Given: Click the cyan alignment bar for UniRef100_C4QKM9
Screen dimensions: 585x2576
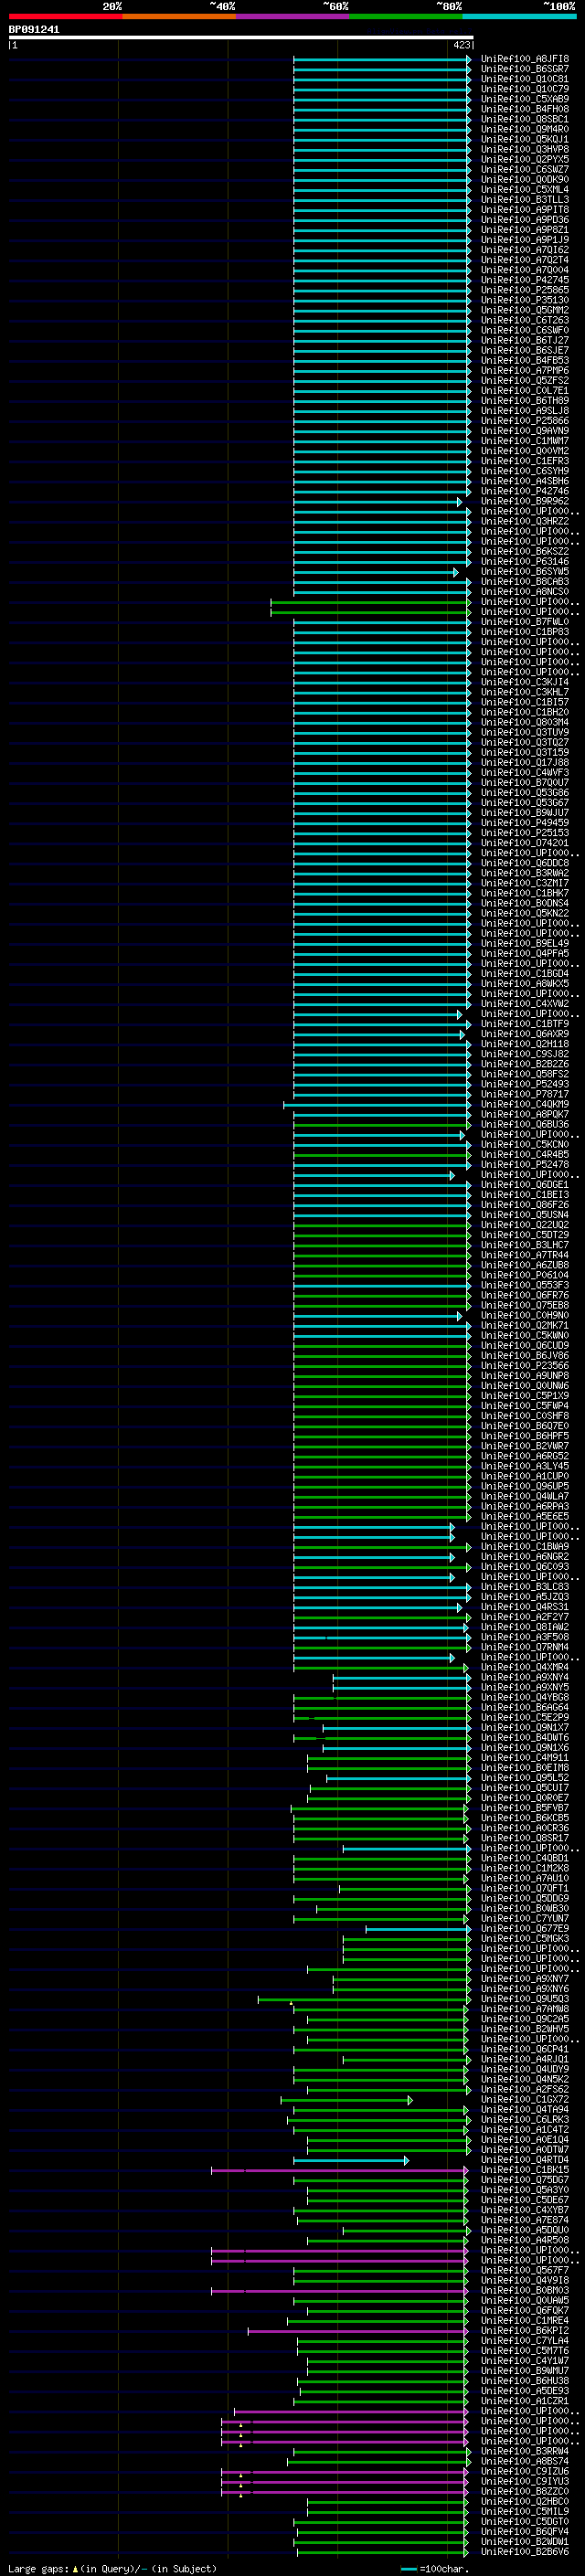Looking at the screenshot, I should (376, 1104).
